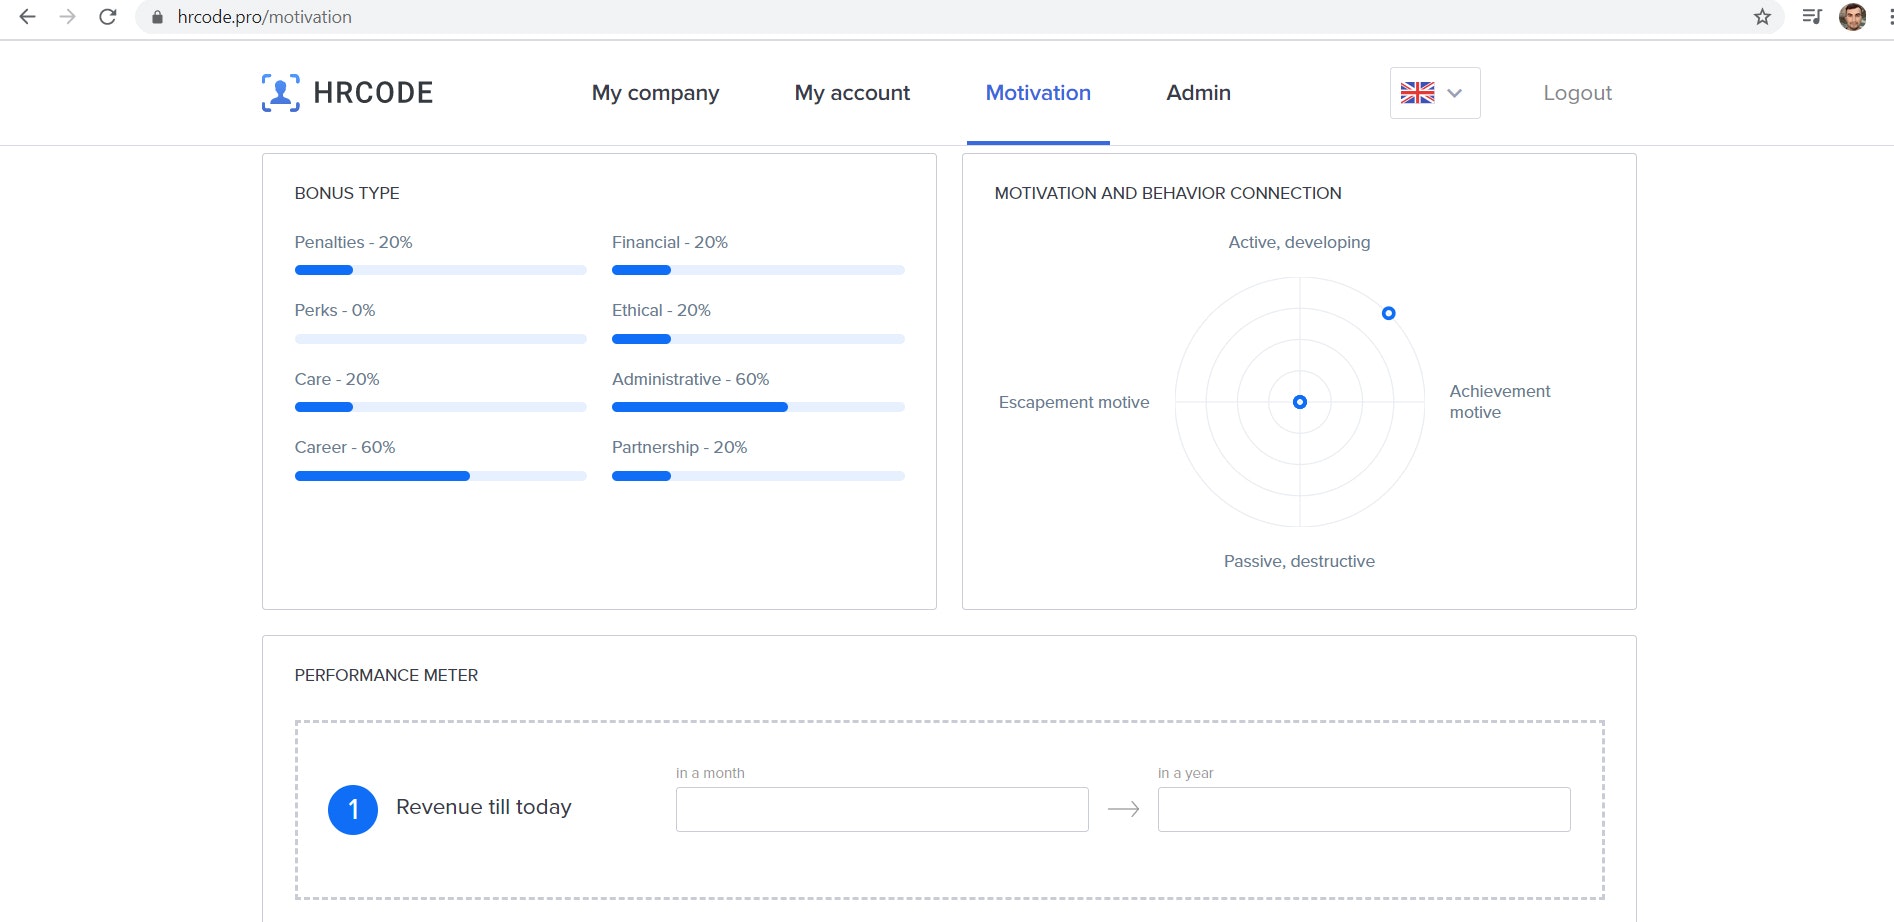Viewport: 1894px width, 922px height.
Task: Reload the page with the refresh icon
Action: (107, 16)
